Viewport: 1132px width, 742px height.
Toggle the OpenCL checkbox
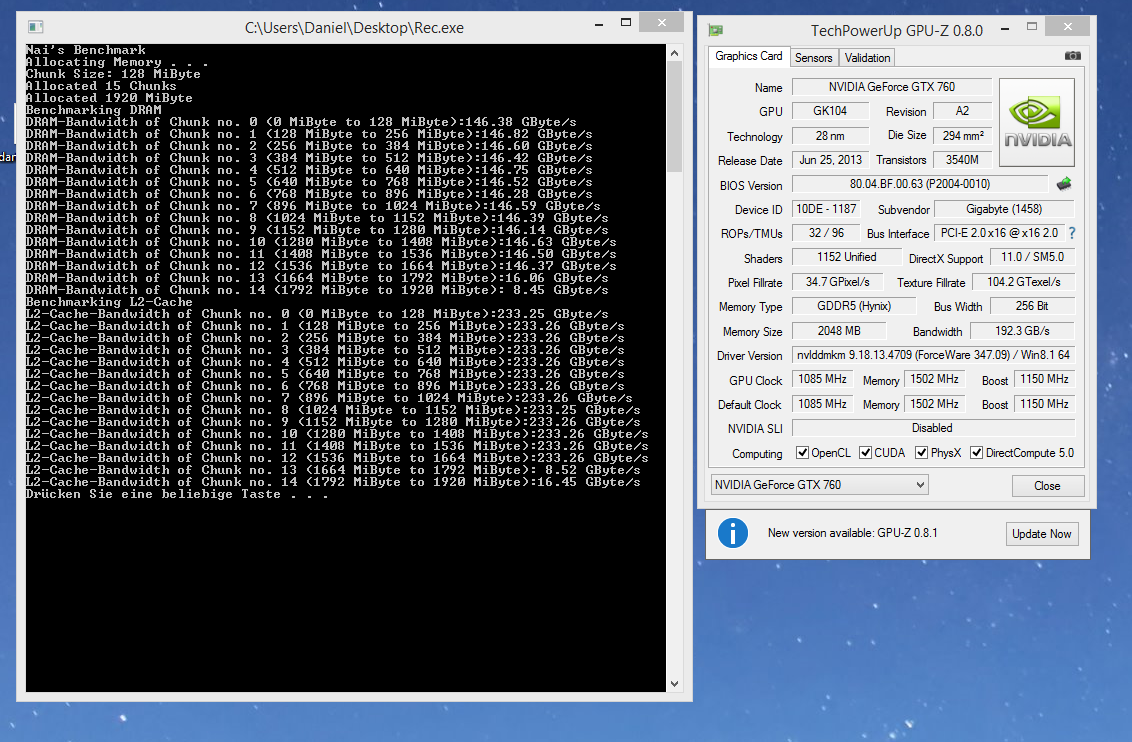[802, 453]
